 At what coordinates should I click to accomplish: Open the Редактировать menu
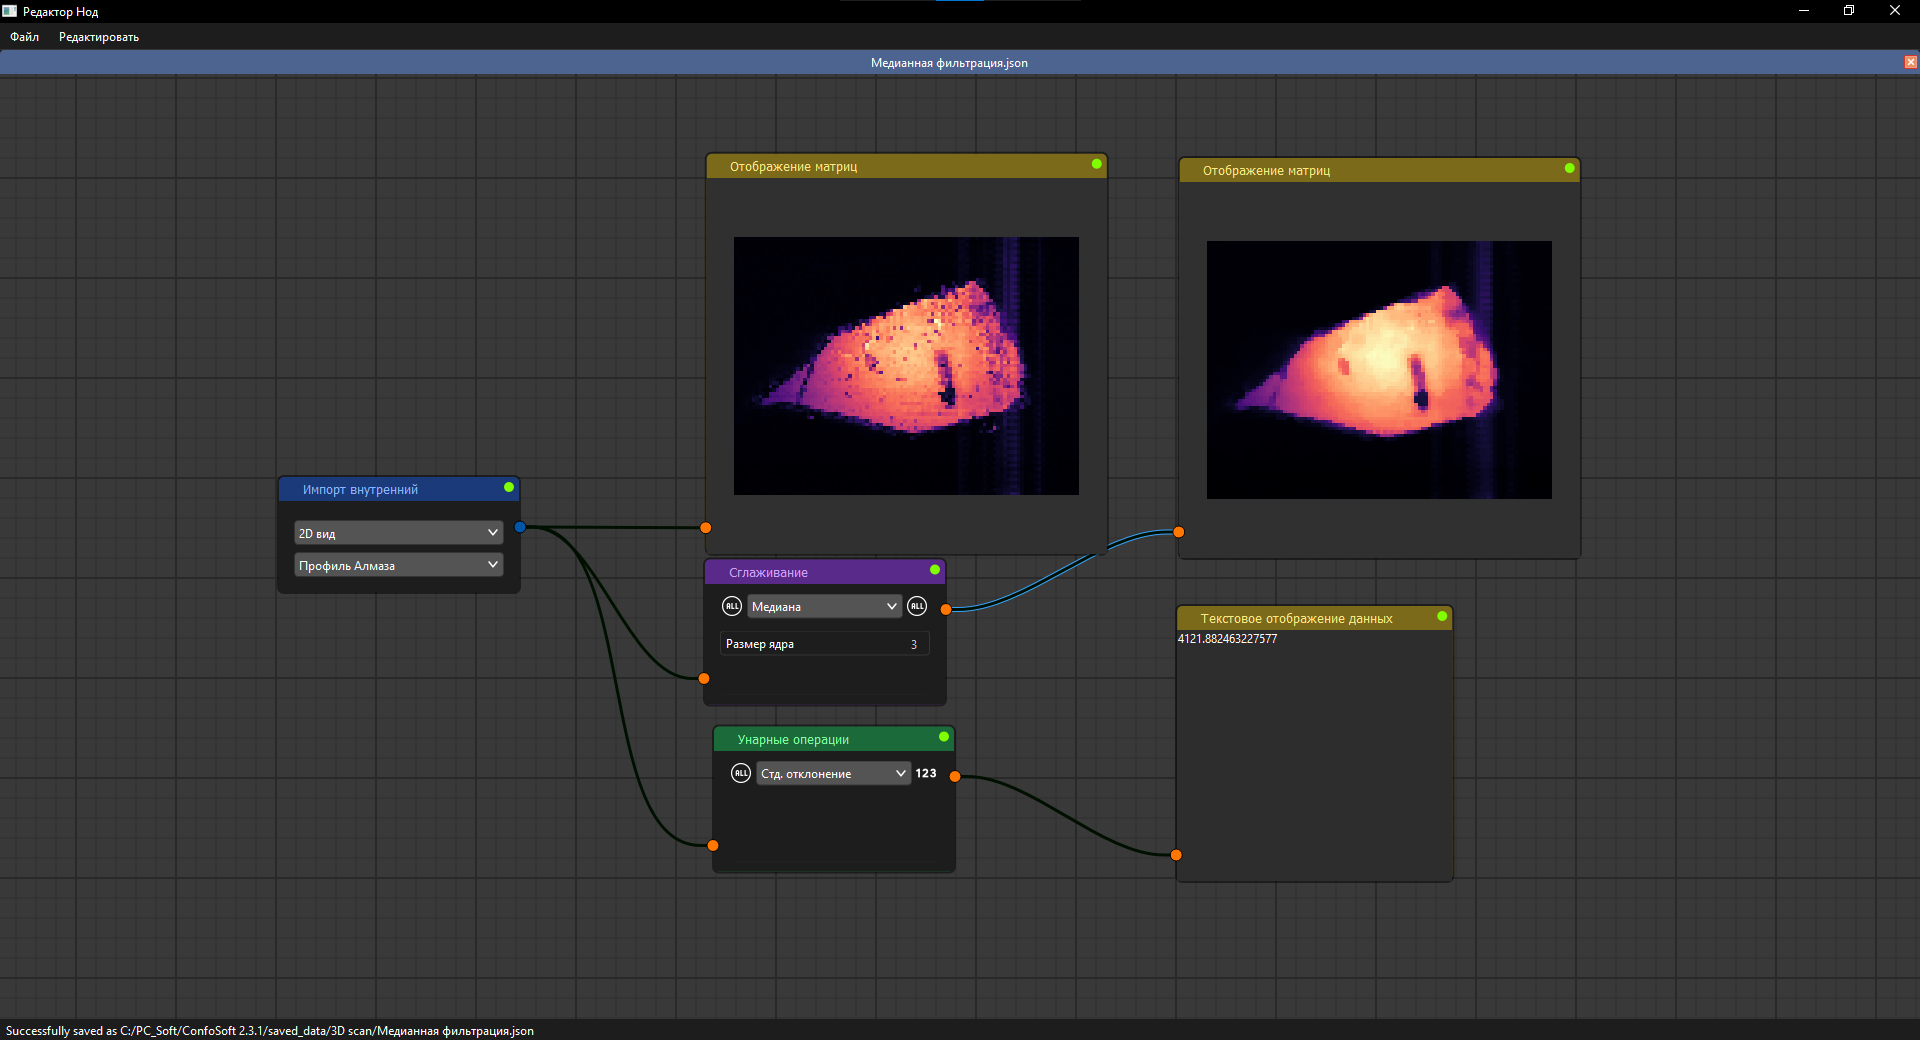(99, 37)
